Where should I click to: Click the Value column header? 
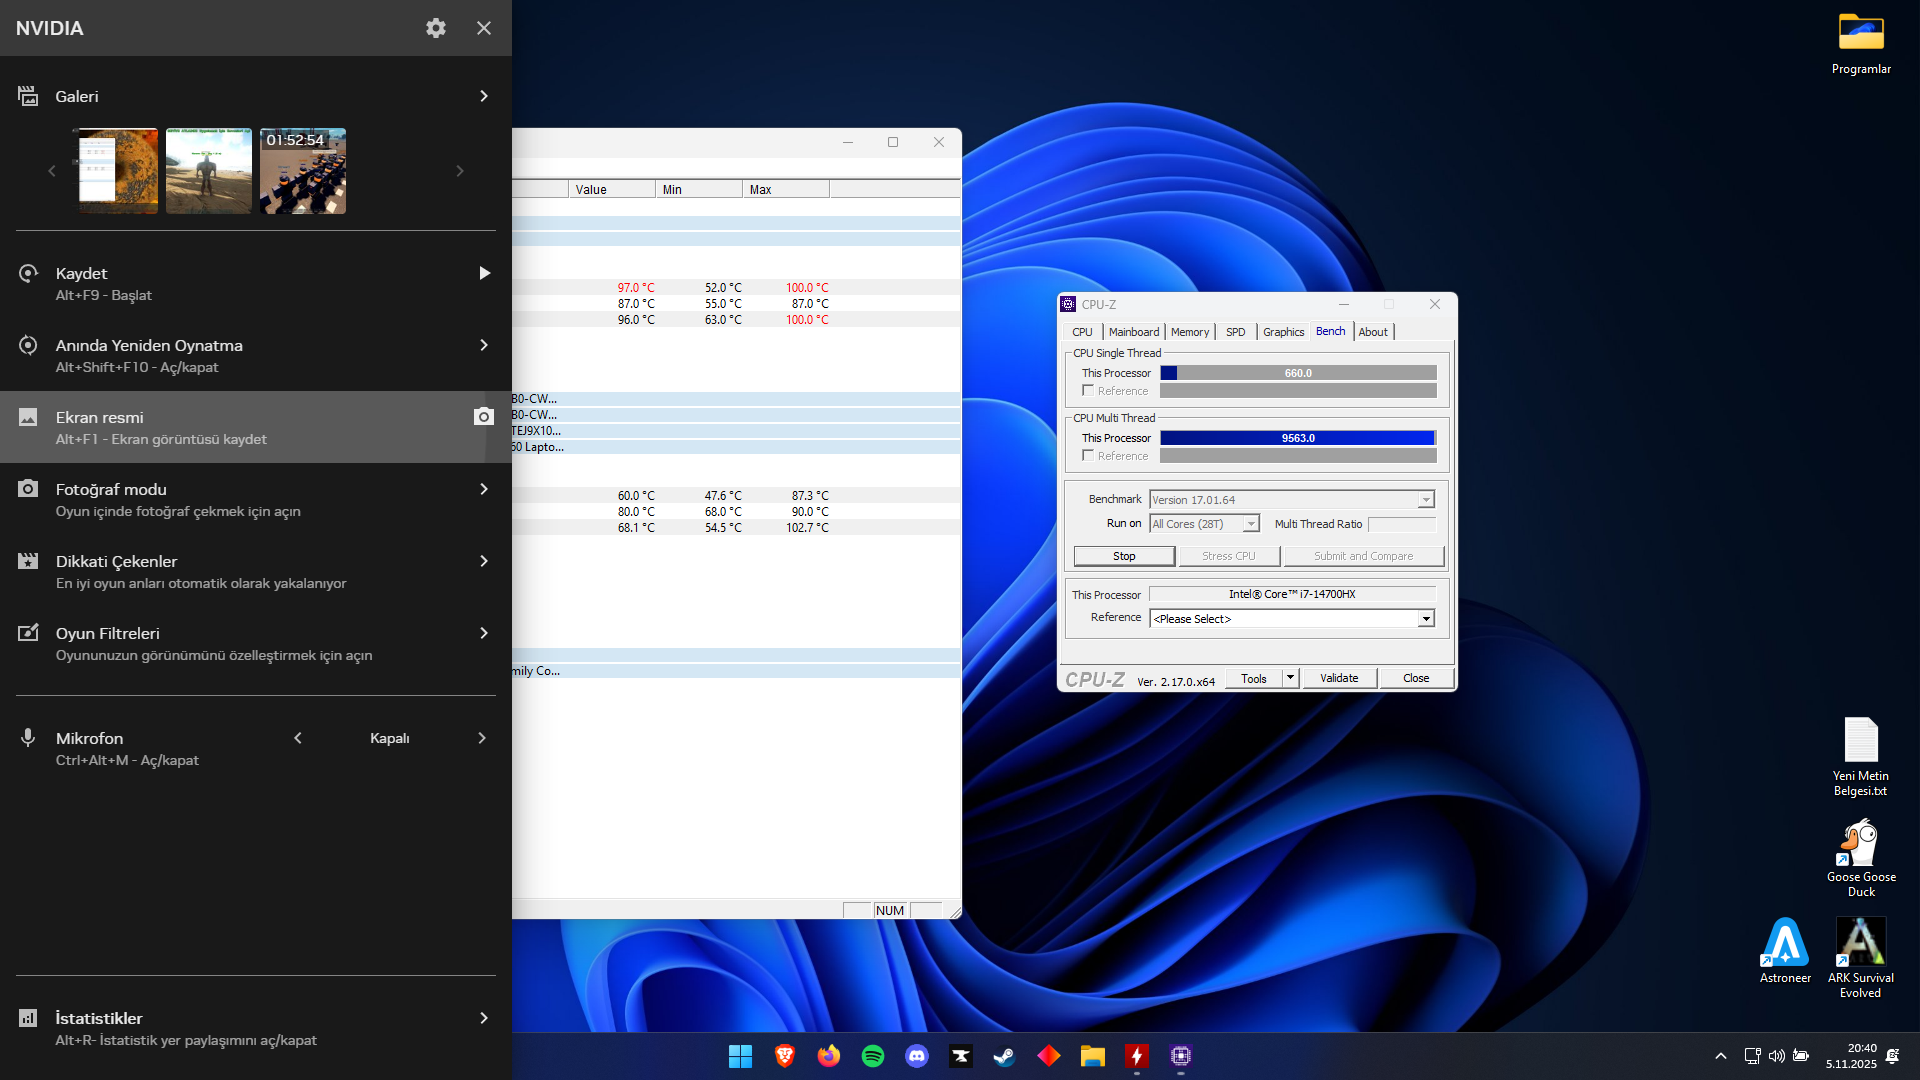(x=612, y=190)
